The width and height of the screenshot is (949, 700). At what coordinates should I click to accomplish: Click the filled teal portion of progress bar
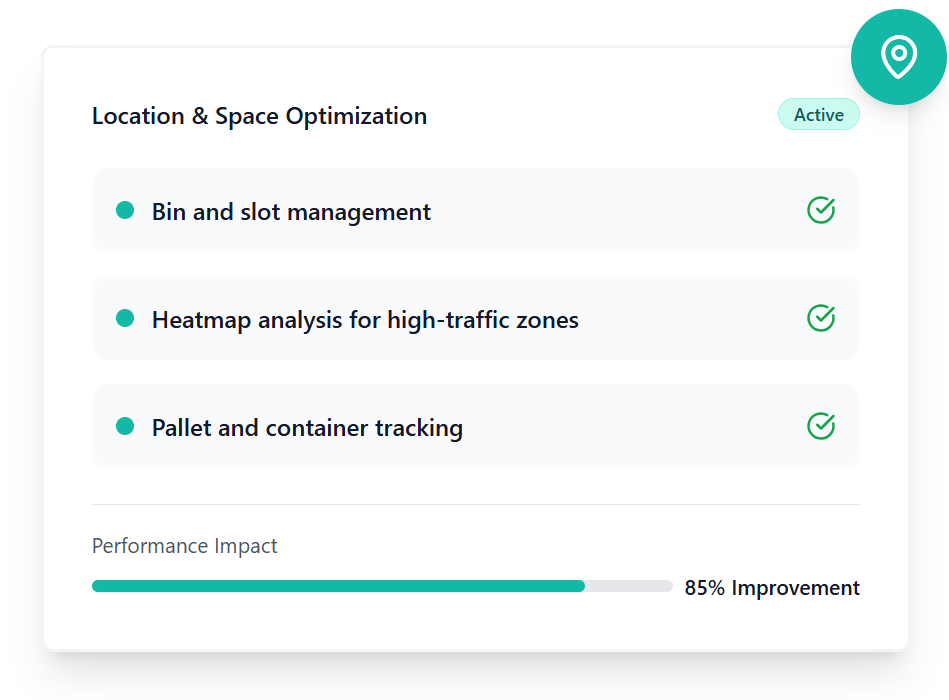(x=338, y=586)
